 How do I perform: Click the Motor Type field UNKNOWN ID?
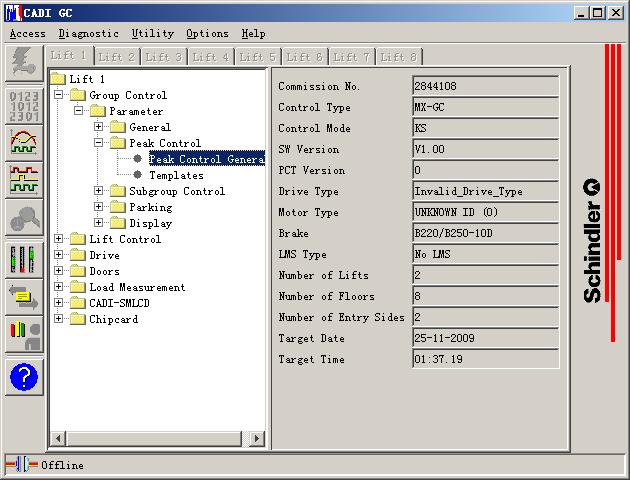(x=485, y=212)
